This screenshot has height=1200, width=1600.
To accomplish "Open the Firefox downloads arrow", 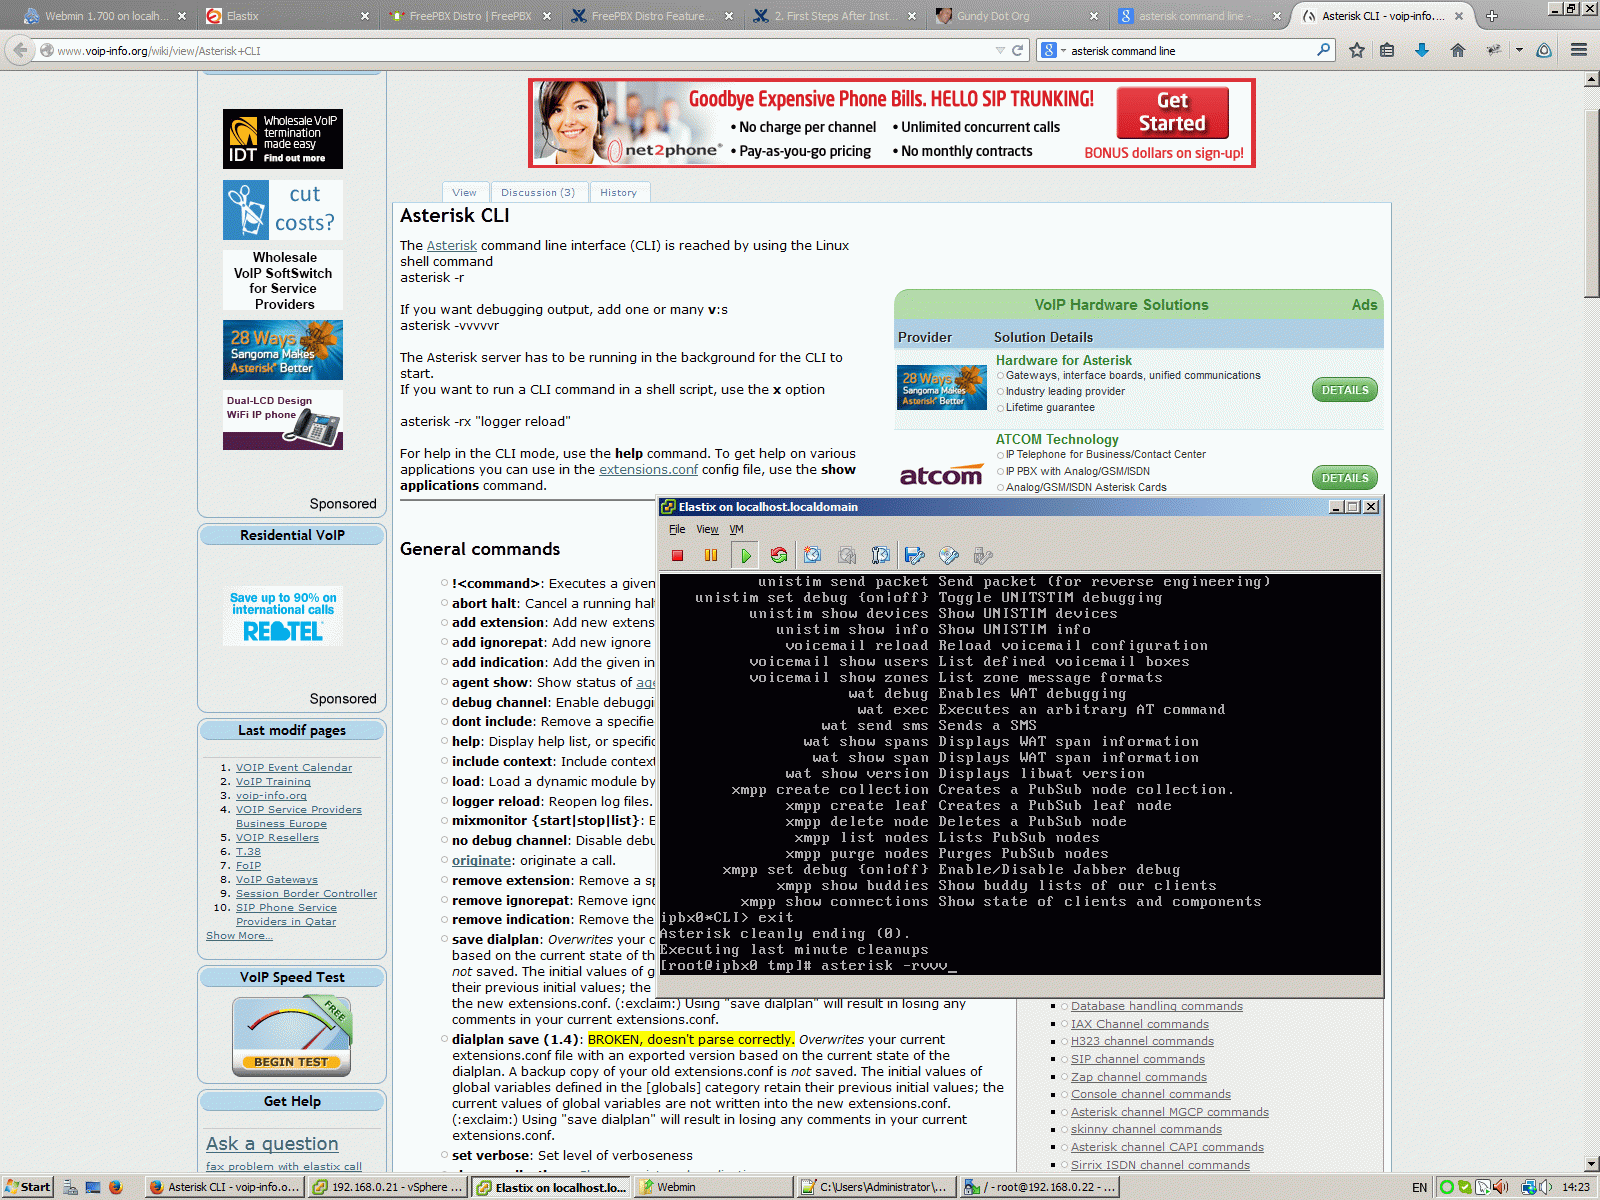I will tap(1422, 50).
